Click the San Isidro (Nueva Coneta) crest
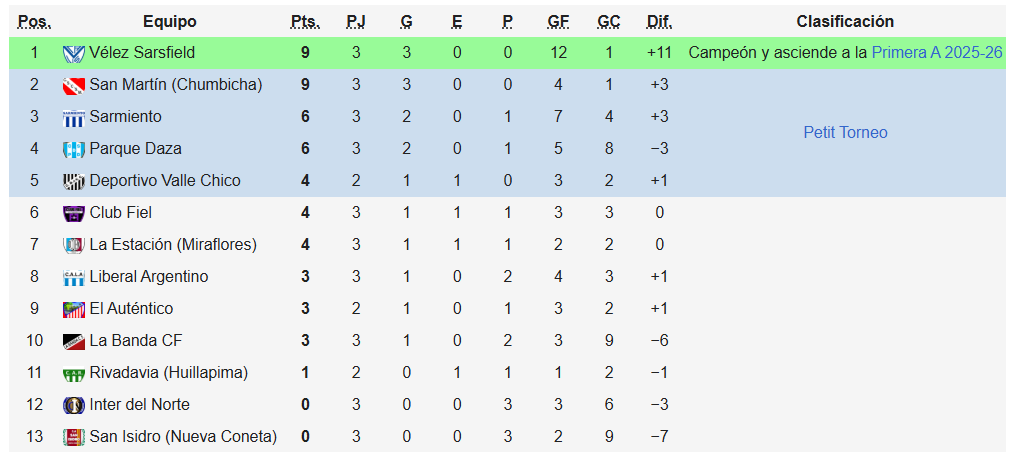Screen dimensions: 1014x453 coord(74,437)
